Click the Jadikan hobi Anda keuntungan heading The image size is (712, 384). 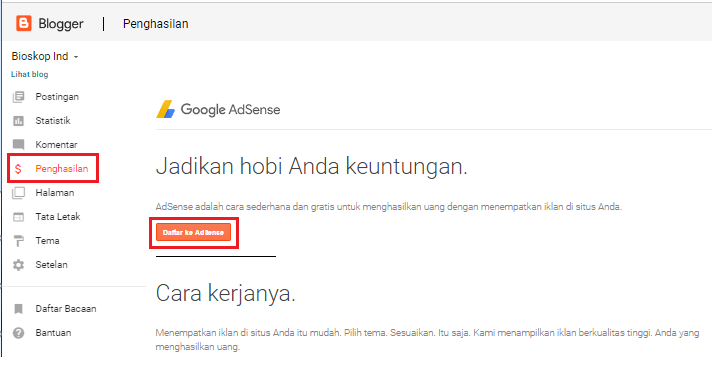[x=312, y=167]
